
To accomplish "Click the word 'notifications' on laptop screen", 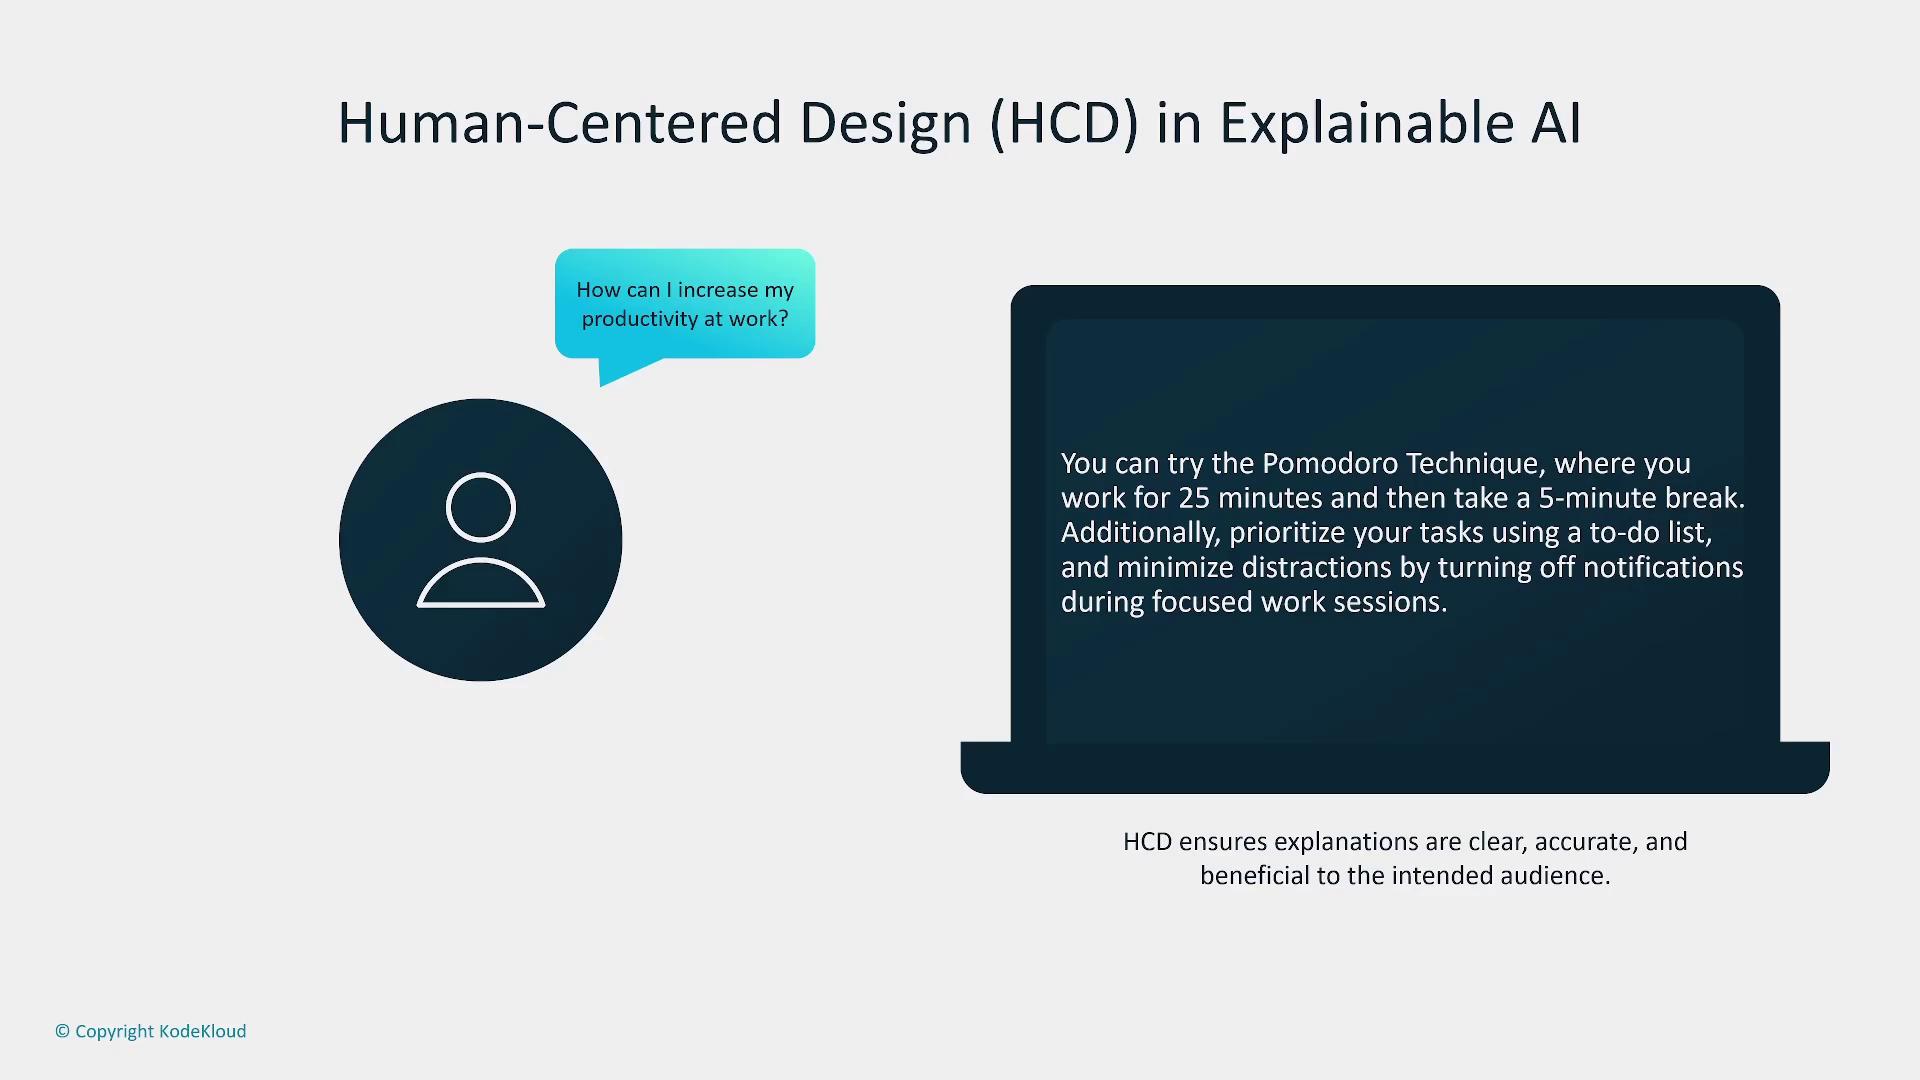I will [x=1662, y=567].
